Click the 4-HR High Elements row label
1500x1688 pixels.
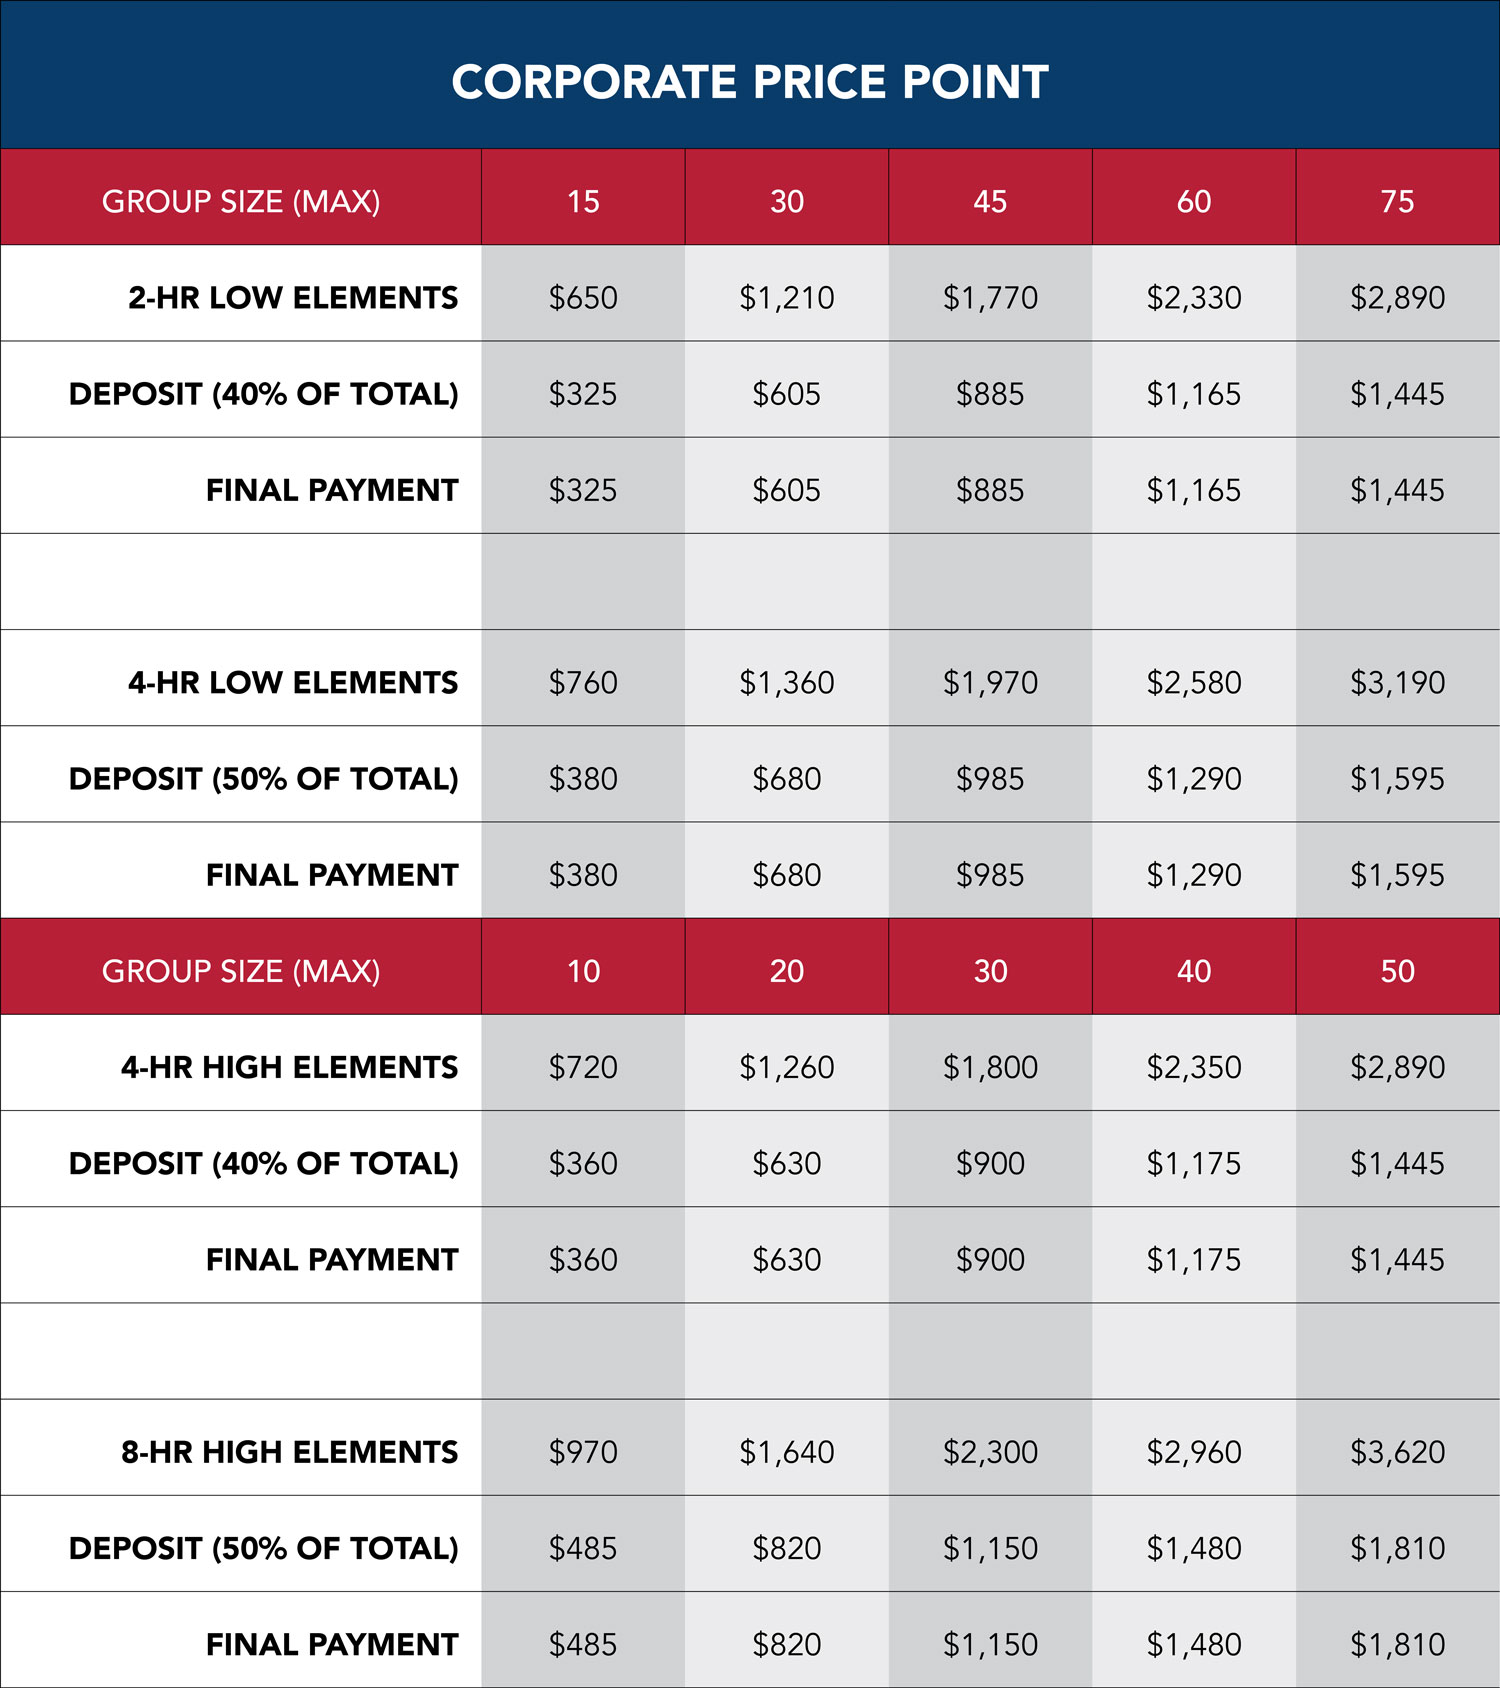click(x=289, y=1067)
